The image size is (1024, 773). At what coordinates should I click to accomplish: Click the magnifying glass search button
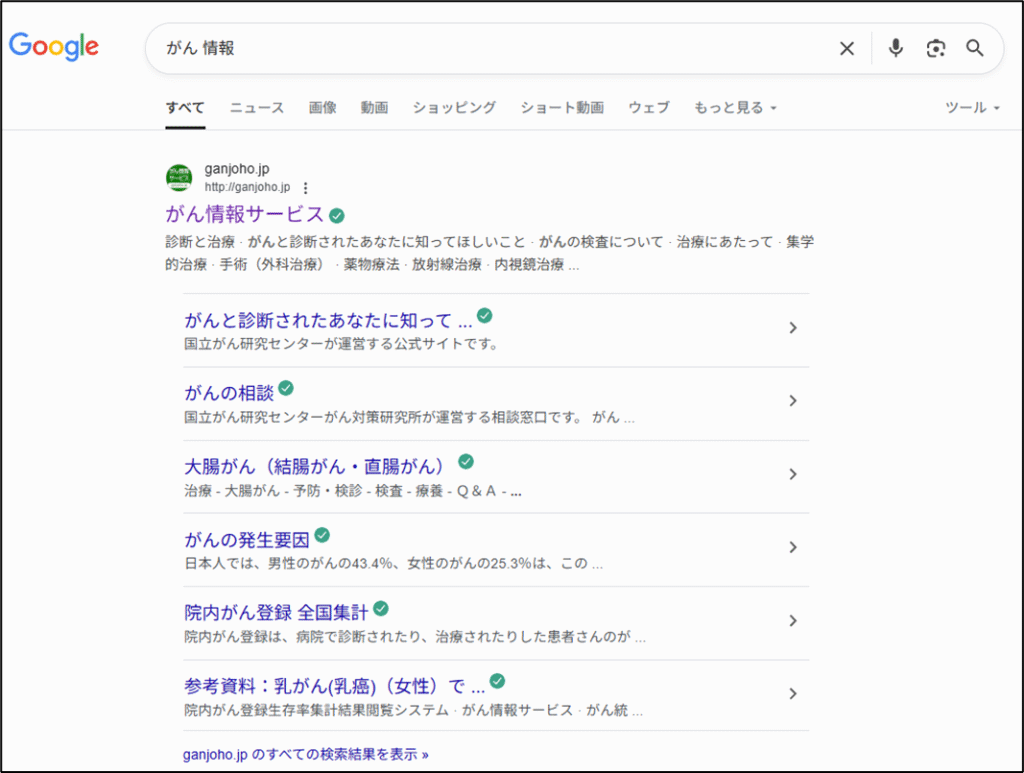pos(975,48)
